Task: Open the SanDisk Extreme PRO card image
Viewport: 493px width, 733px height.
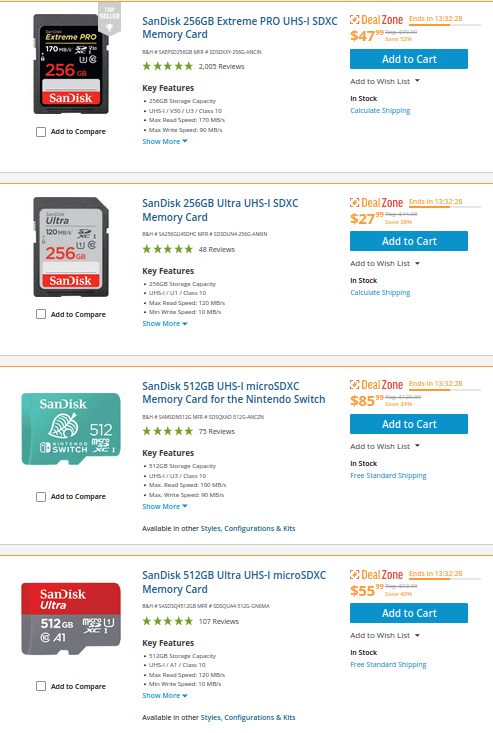Action: click(x=71, y=64)
